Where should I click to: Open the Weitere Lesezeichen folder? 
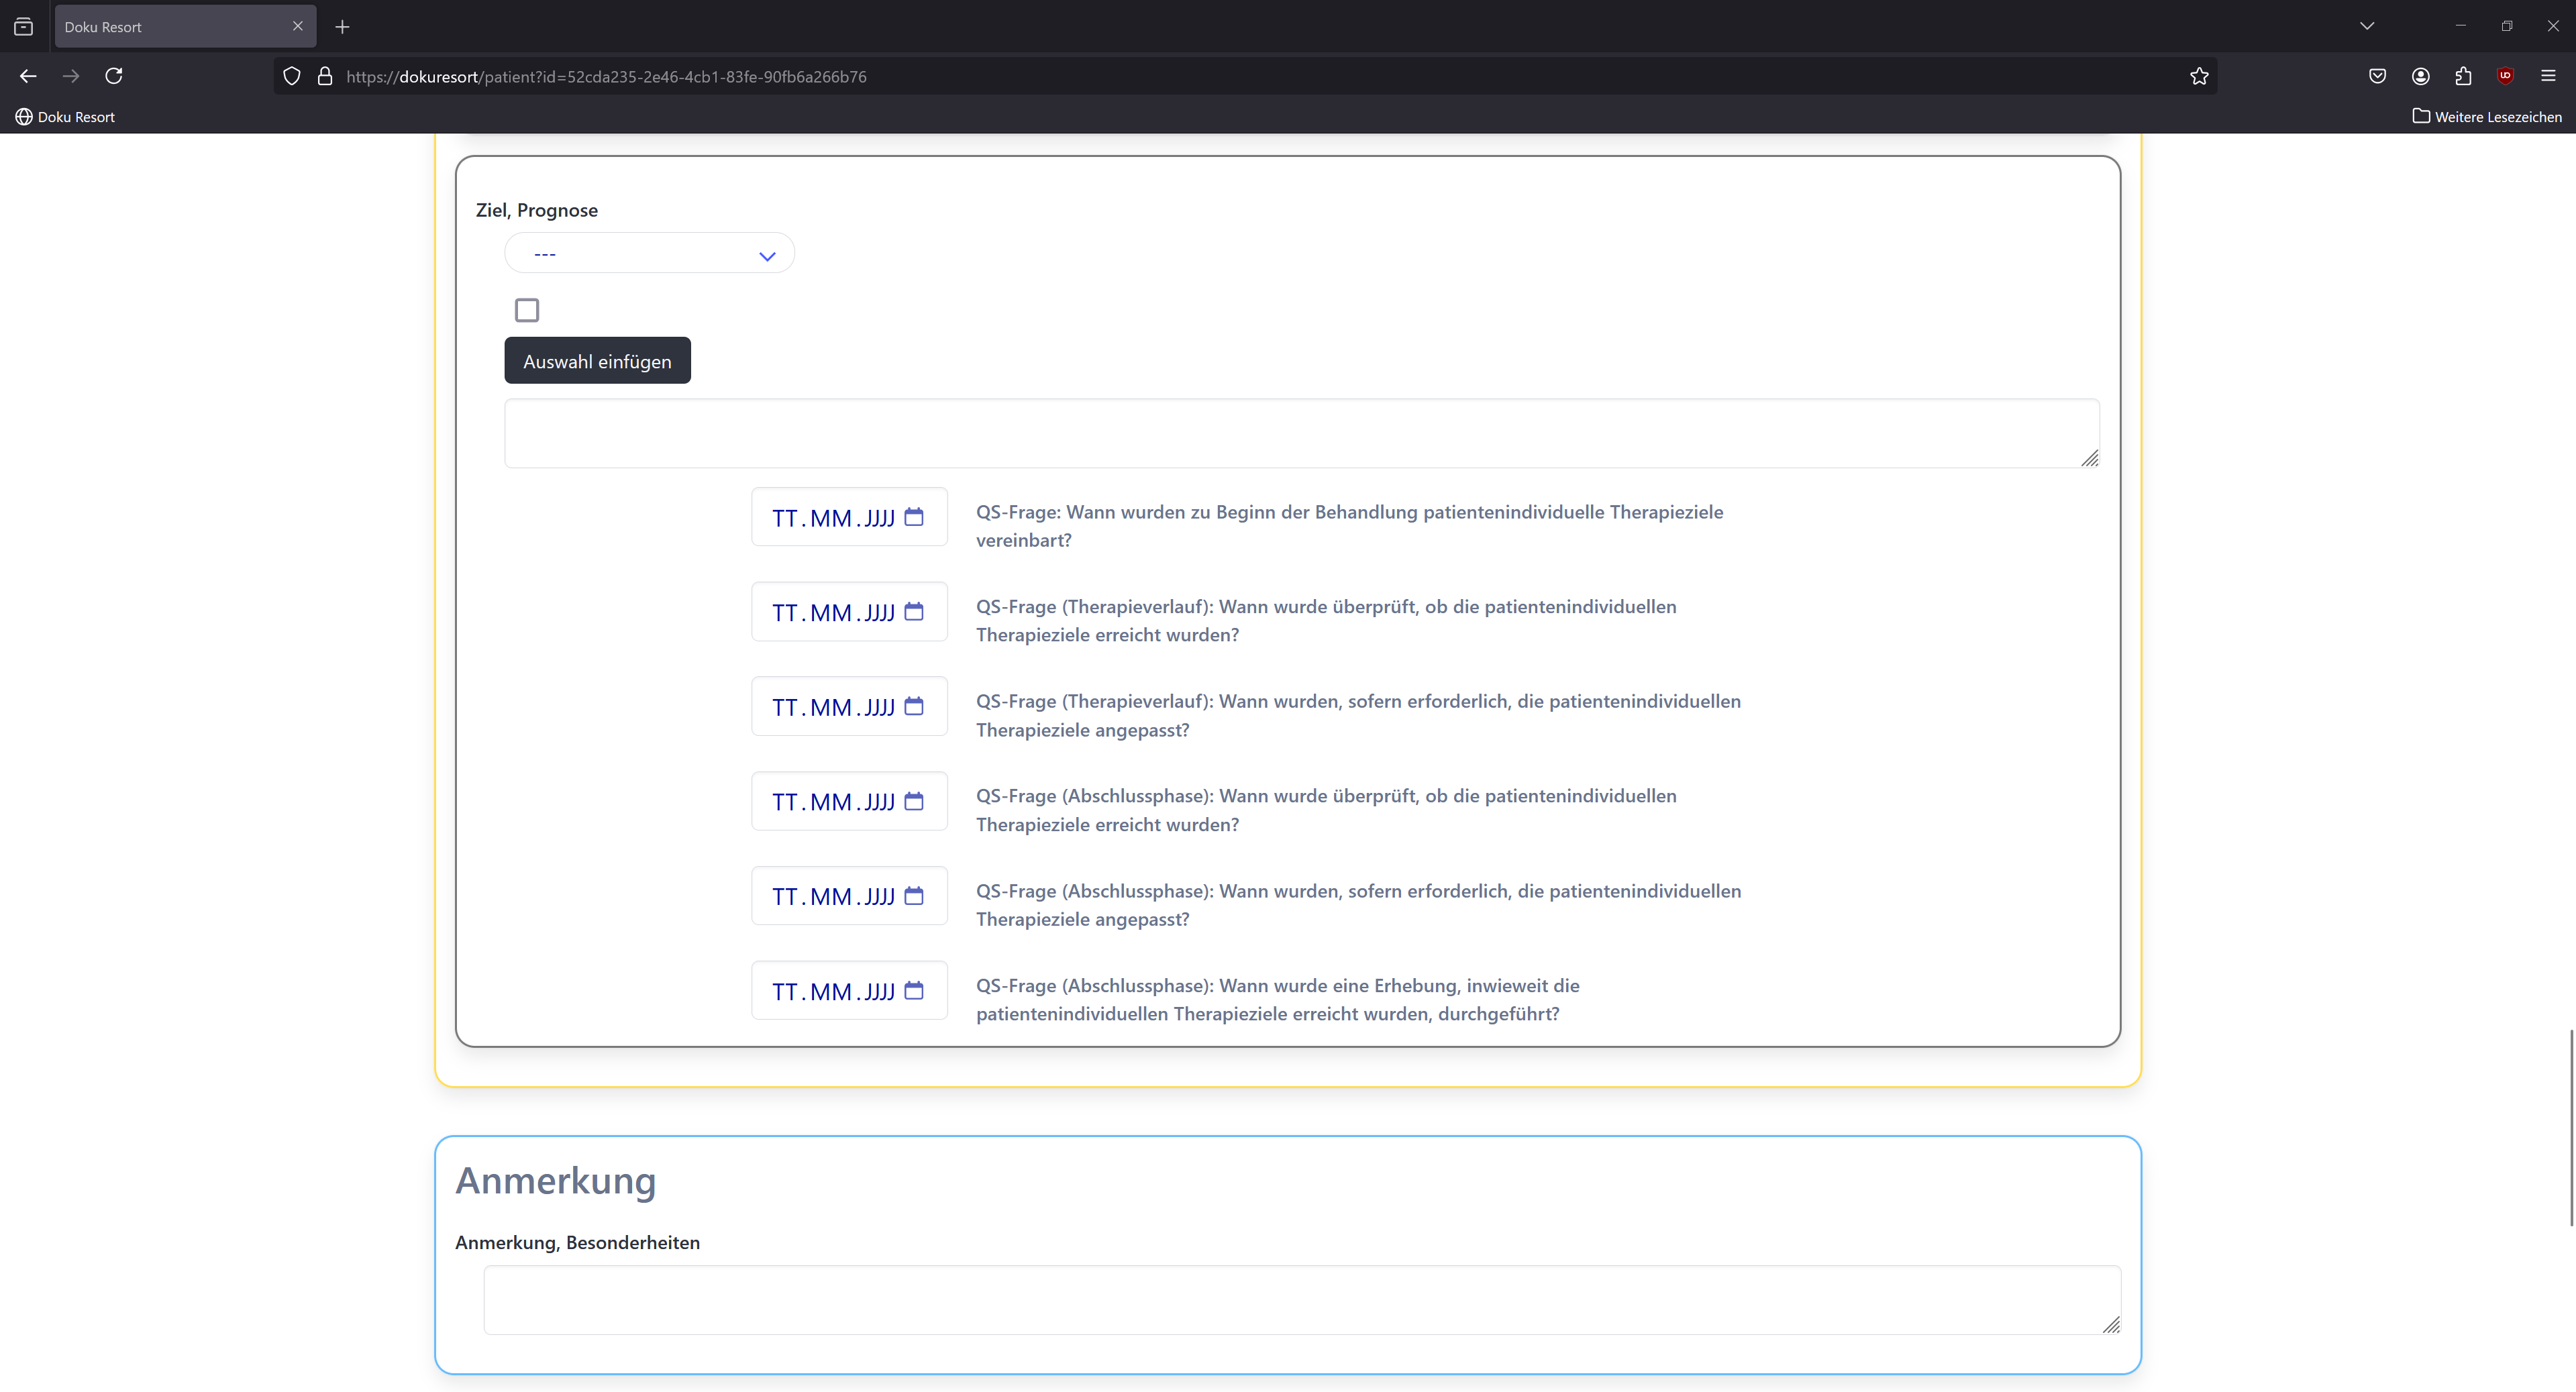tap(2486, 117)
